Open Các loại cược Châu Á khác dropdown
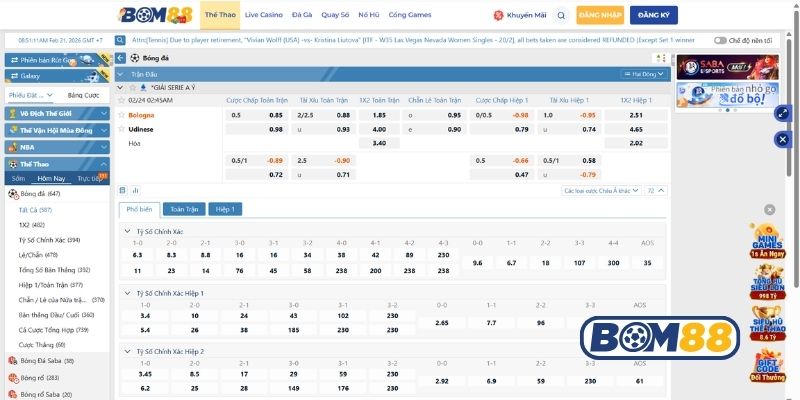 (601, 190)
